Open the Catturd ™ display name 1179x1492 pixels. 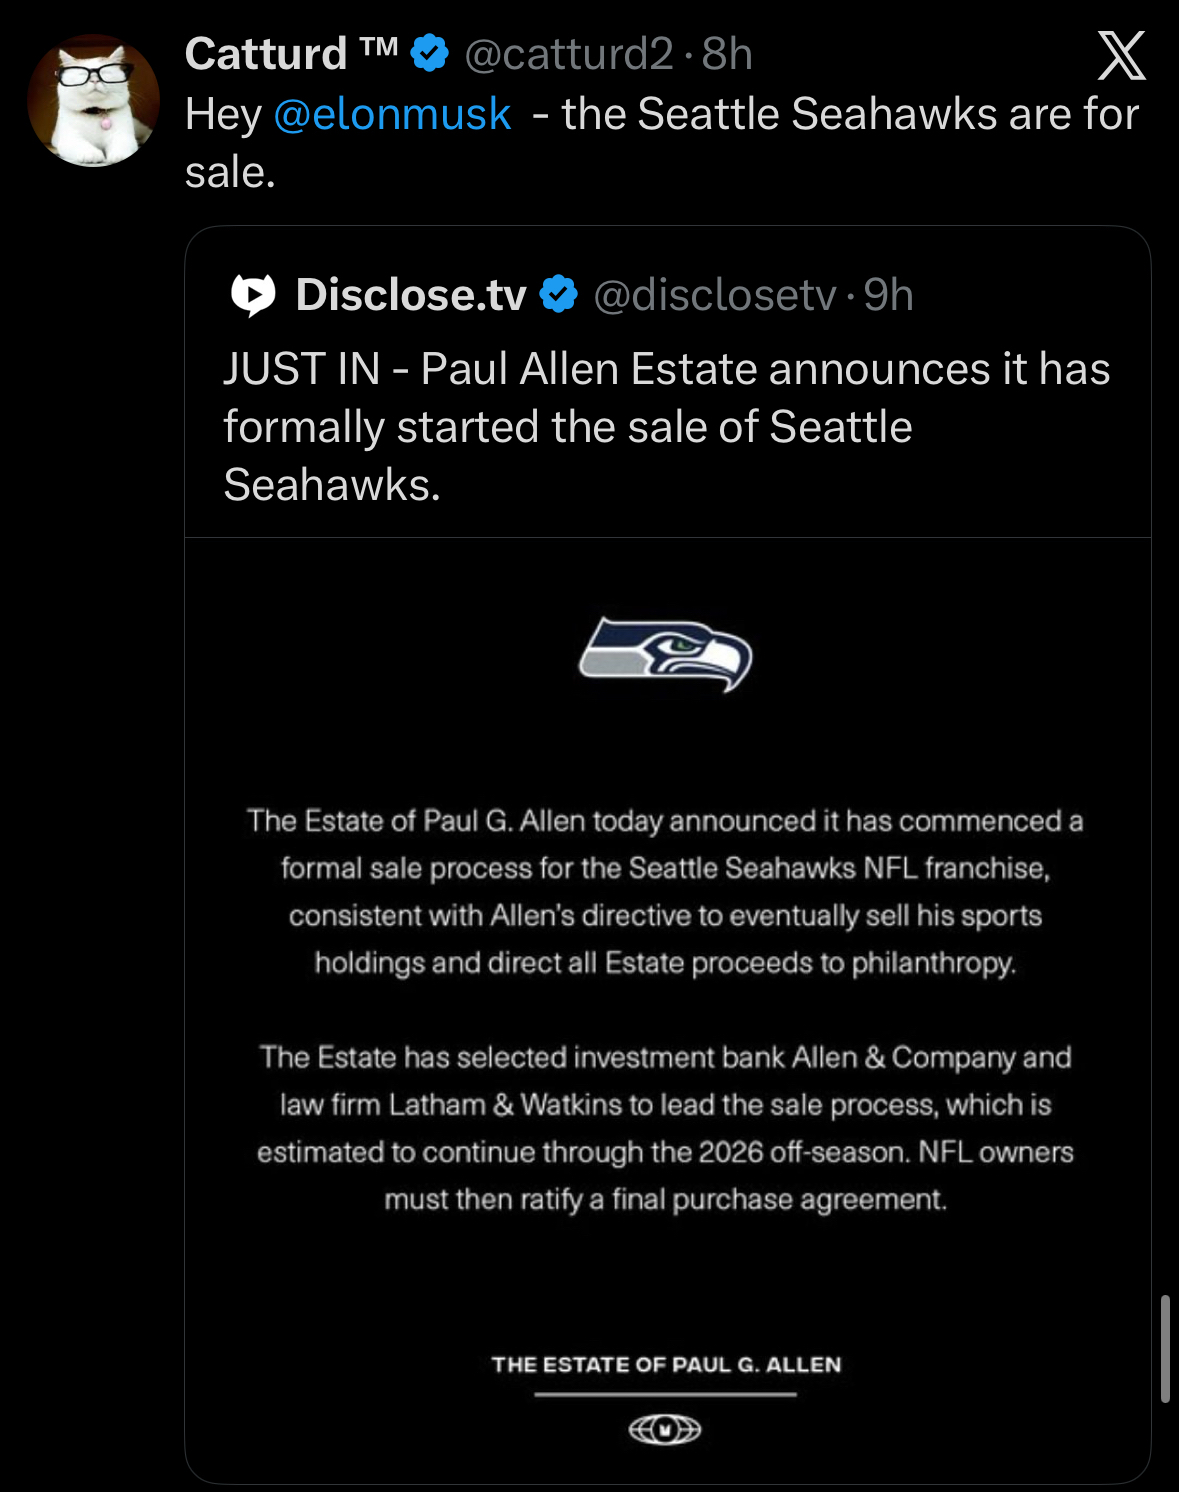click(291, 54)
